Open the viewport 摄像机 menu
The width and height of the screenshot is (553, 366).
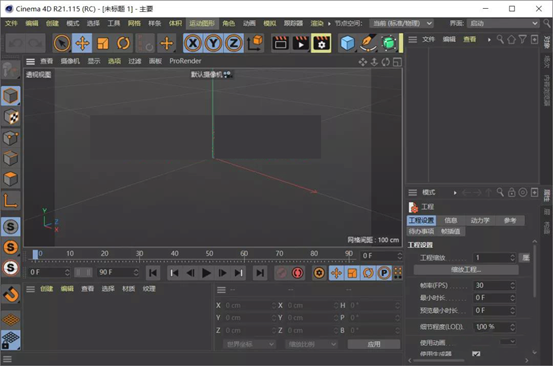[x=70, y=61]
